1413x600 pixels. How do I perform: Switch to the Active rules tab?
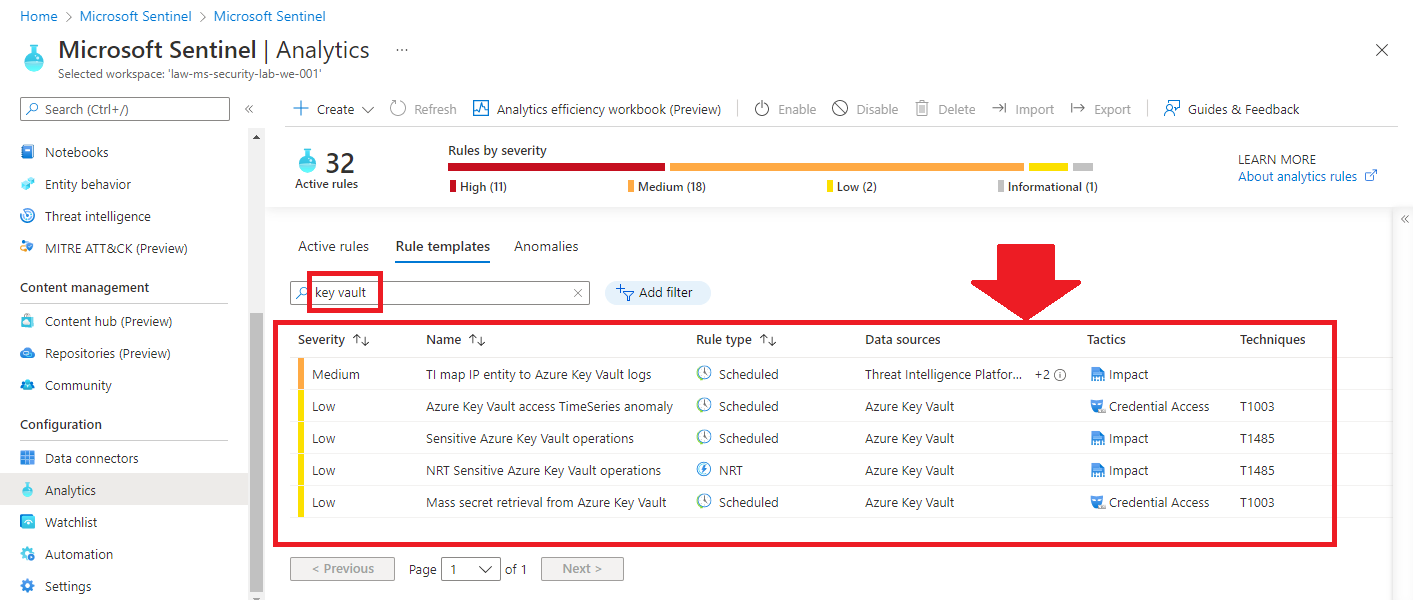(x=333, y=246)
